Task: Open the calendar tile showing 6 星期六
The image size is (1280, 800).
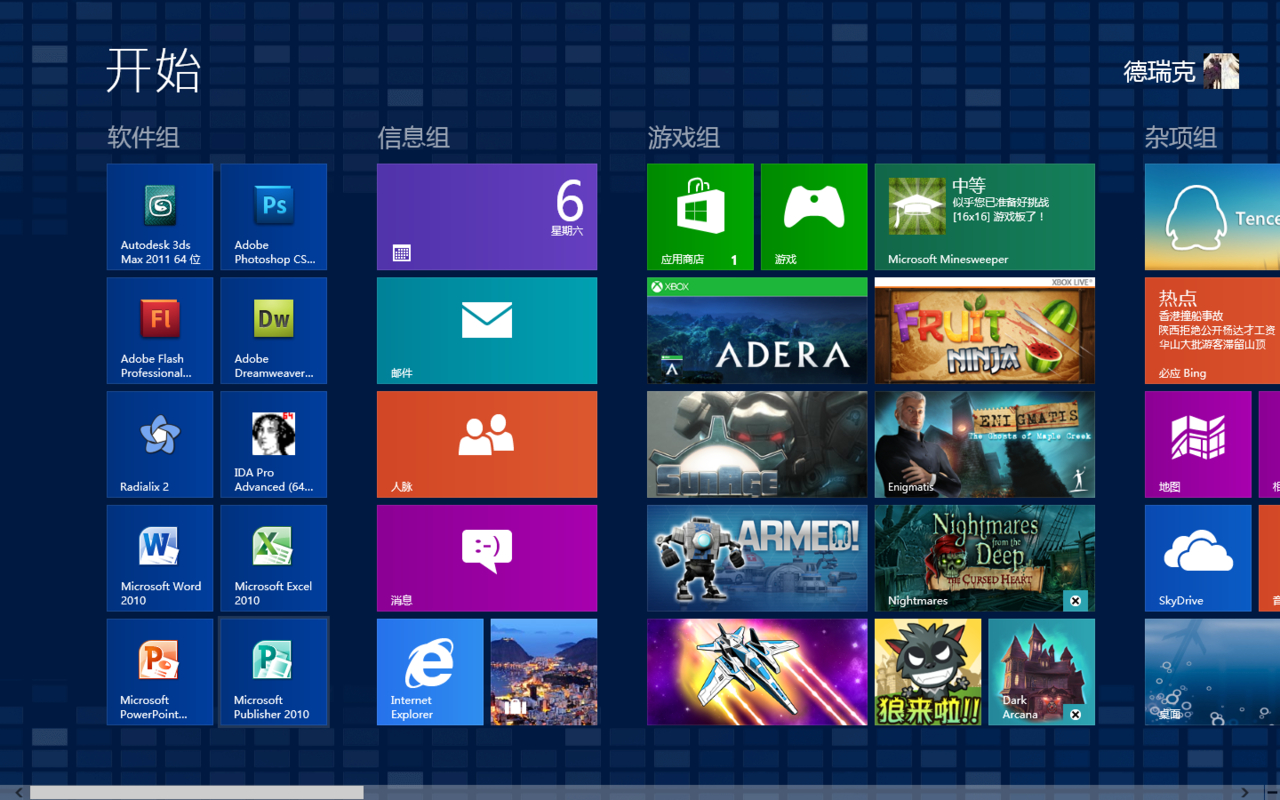Action: coord(487,217)
